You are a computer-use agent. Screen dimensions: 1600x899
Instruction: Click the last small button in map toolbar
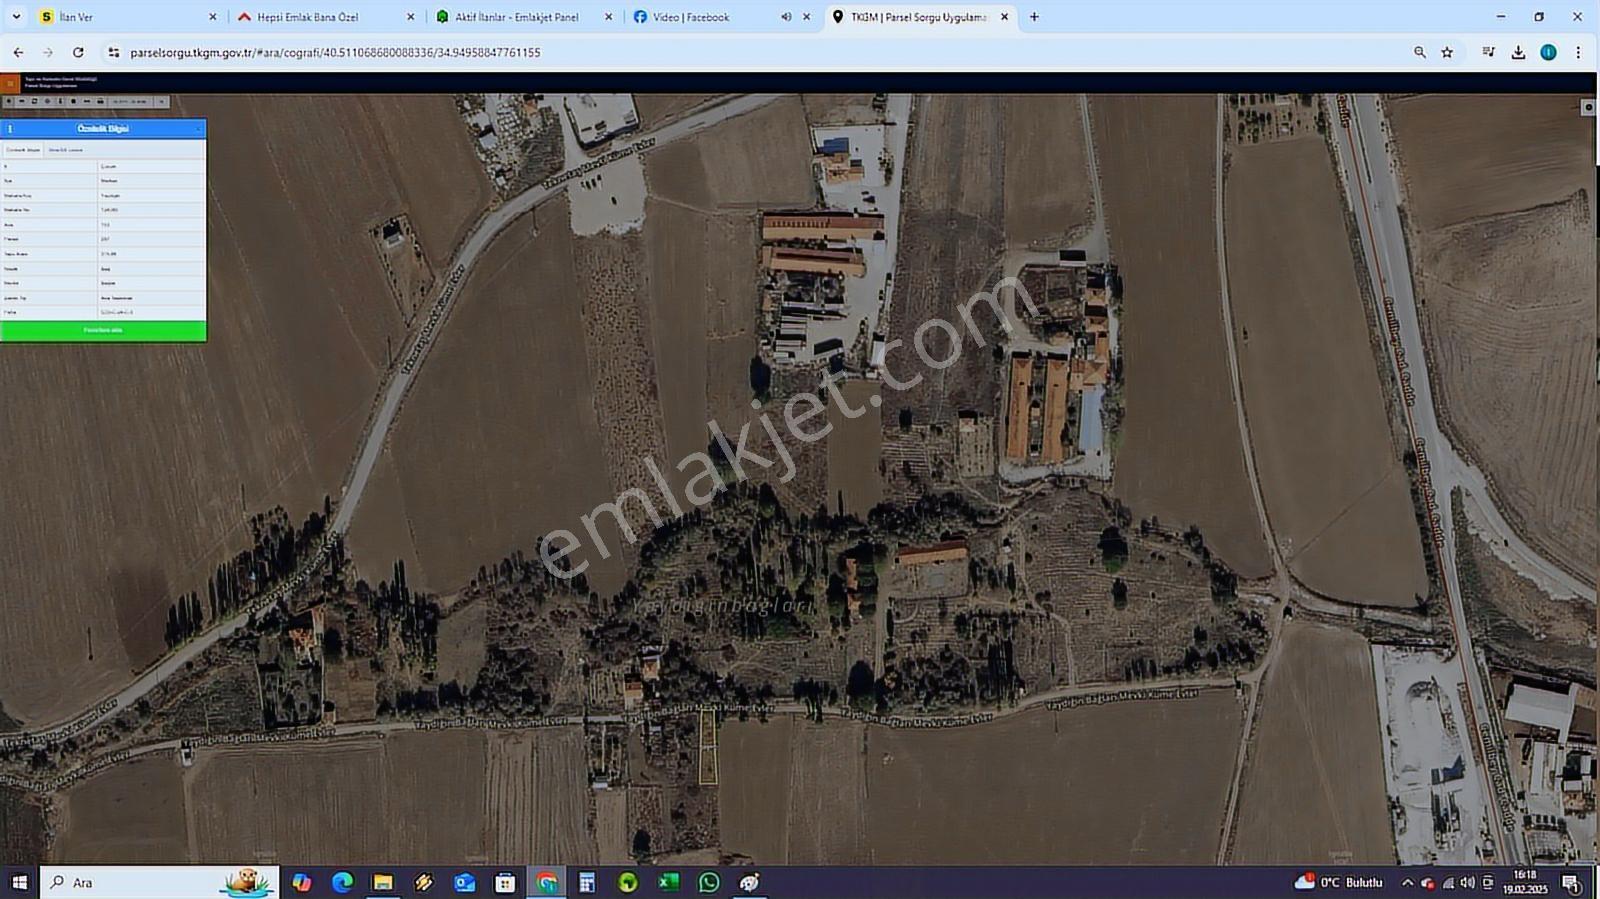(161, 102)
